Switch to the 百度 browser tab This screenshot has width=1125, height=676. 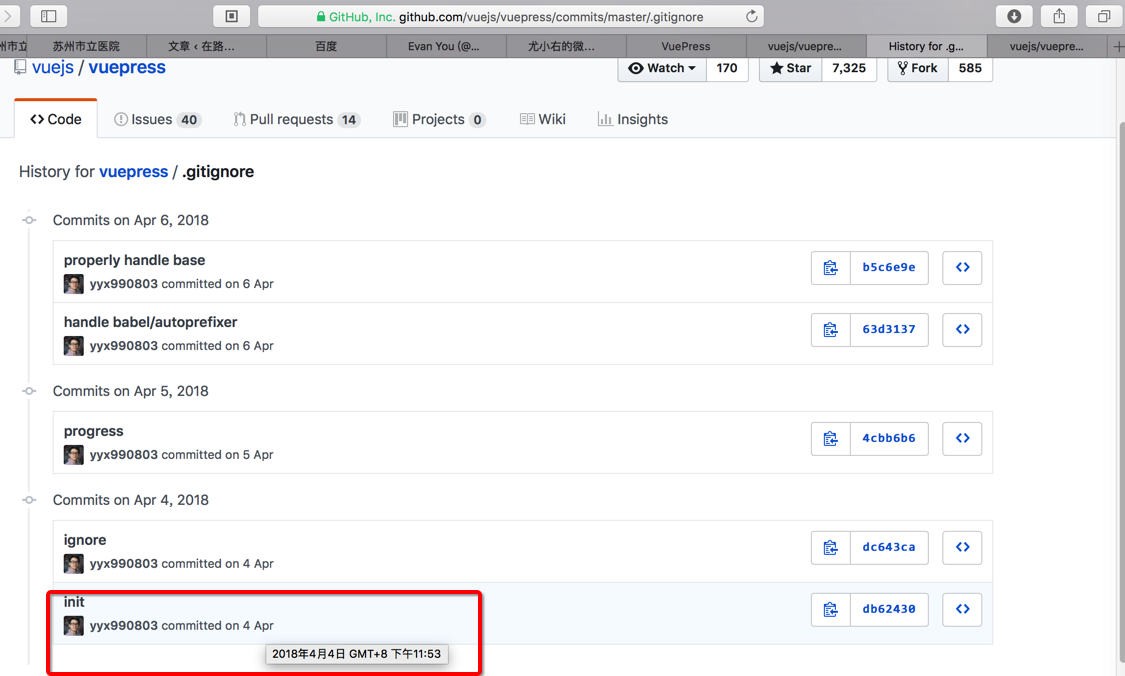coord(326,47)
